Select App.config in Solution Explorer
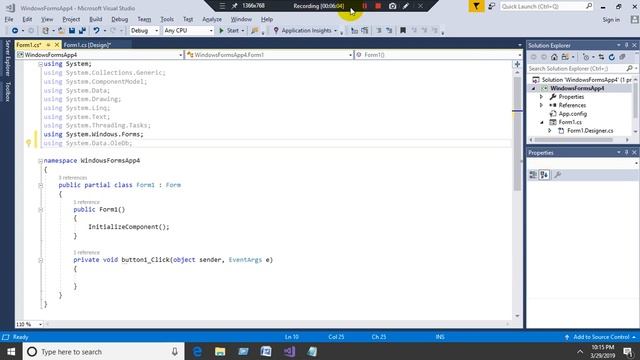The height and width of the screenshot is (360, 640). [572, 114]
